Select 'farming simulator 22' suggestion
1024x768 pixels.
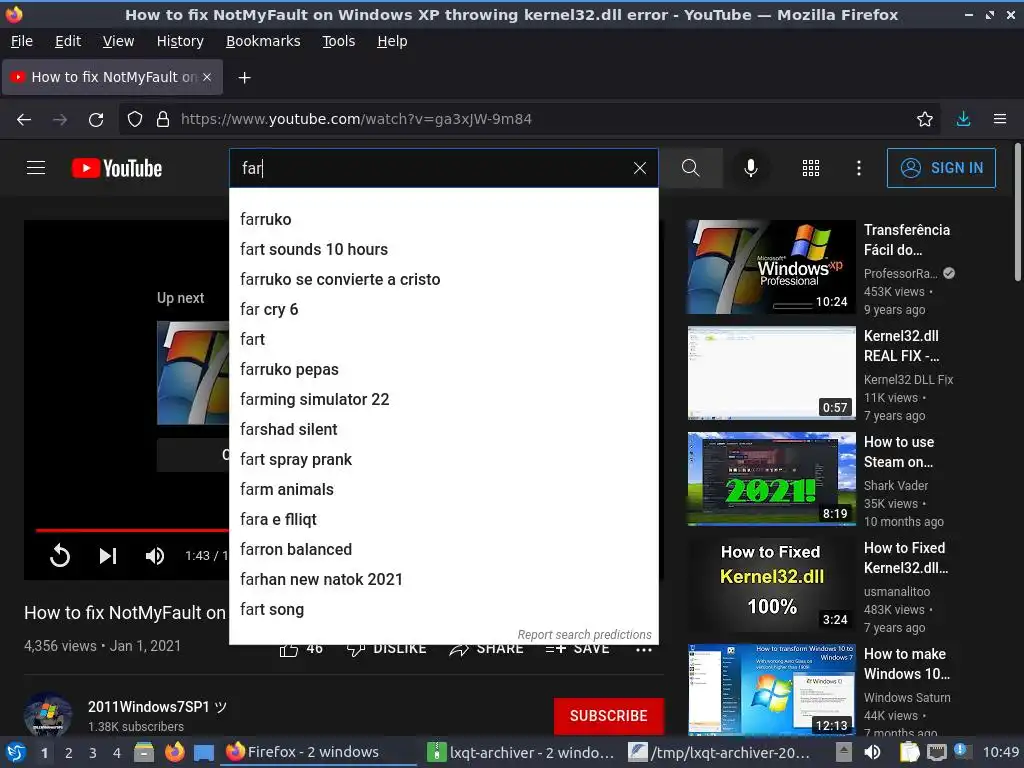[x=443, y=400]
